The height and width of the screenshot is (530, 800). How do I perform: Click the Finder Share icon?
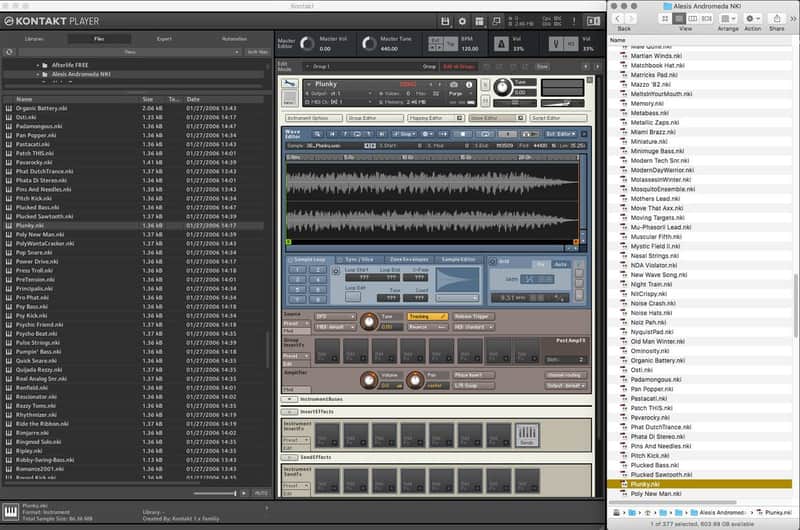[x=777, y=18]
